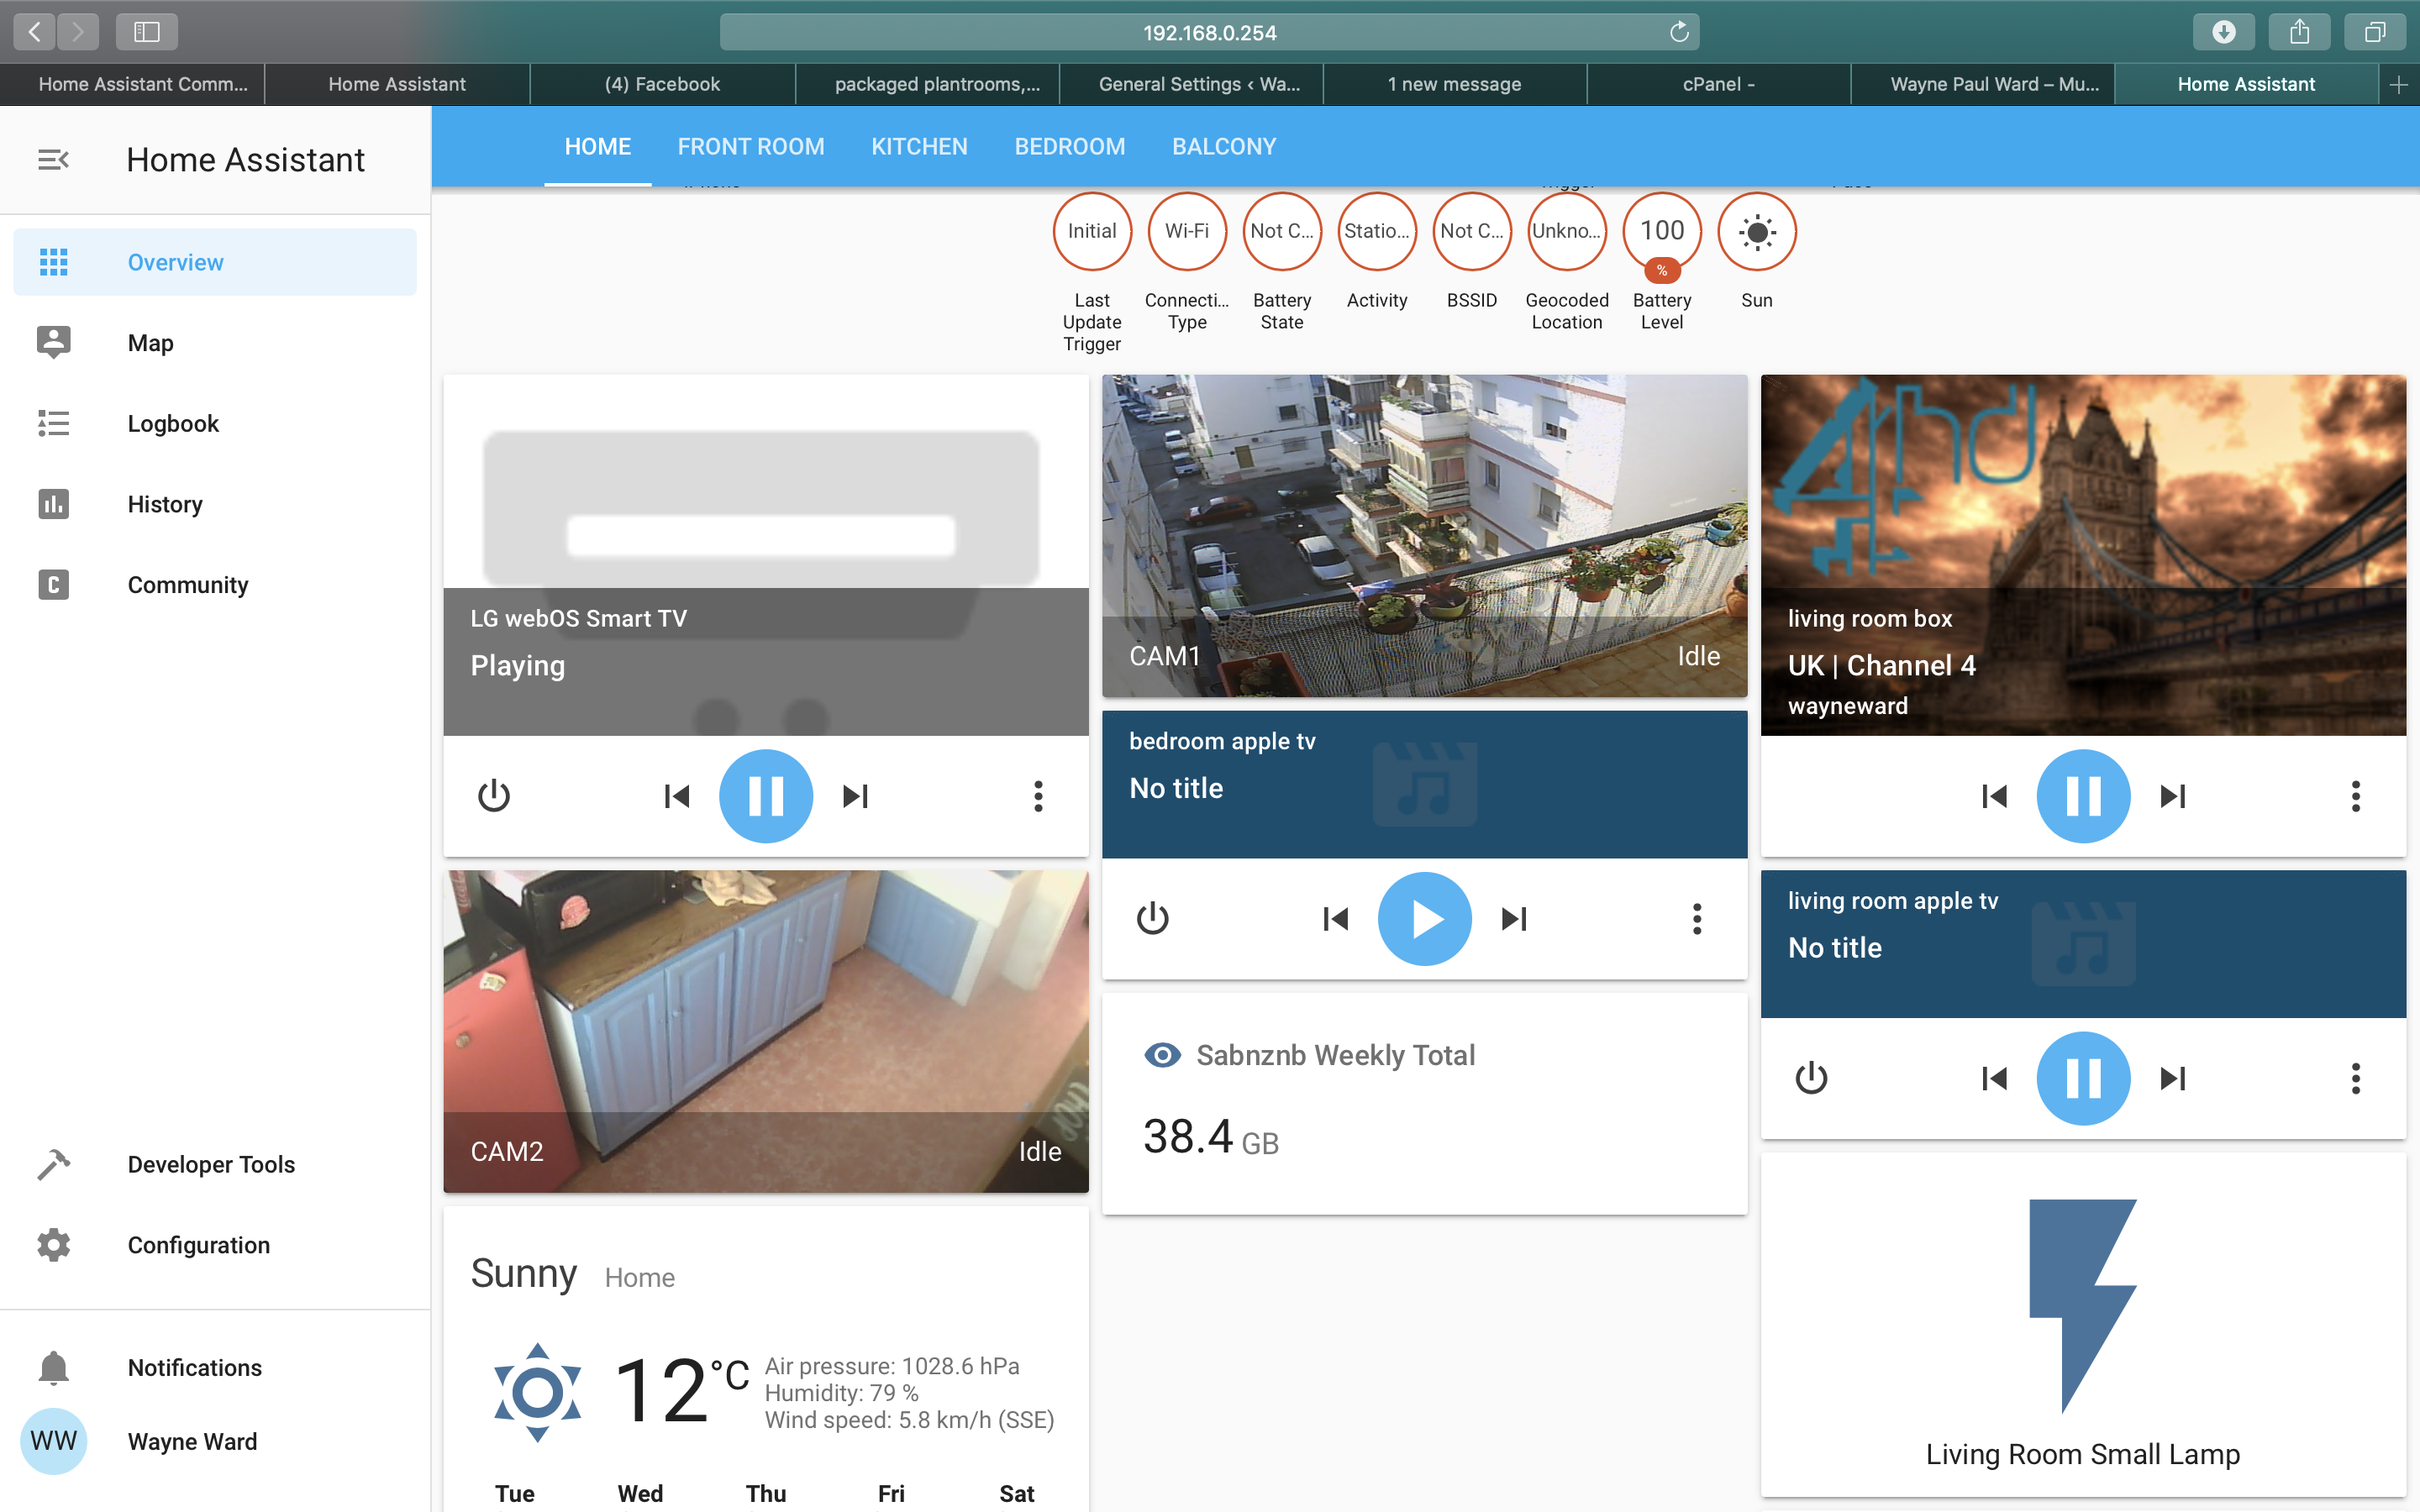Screen dimensions: 2420x1512
Task: Toggle the browser sidebar
Action: pyautogui.click(x=147, y=32)
